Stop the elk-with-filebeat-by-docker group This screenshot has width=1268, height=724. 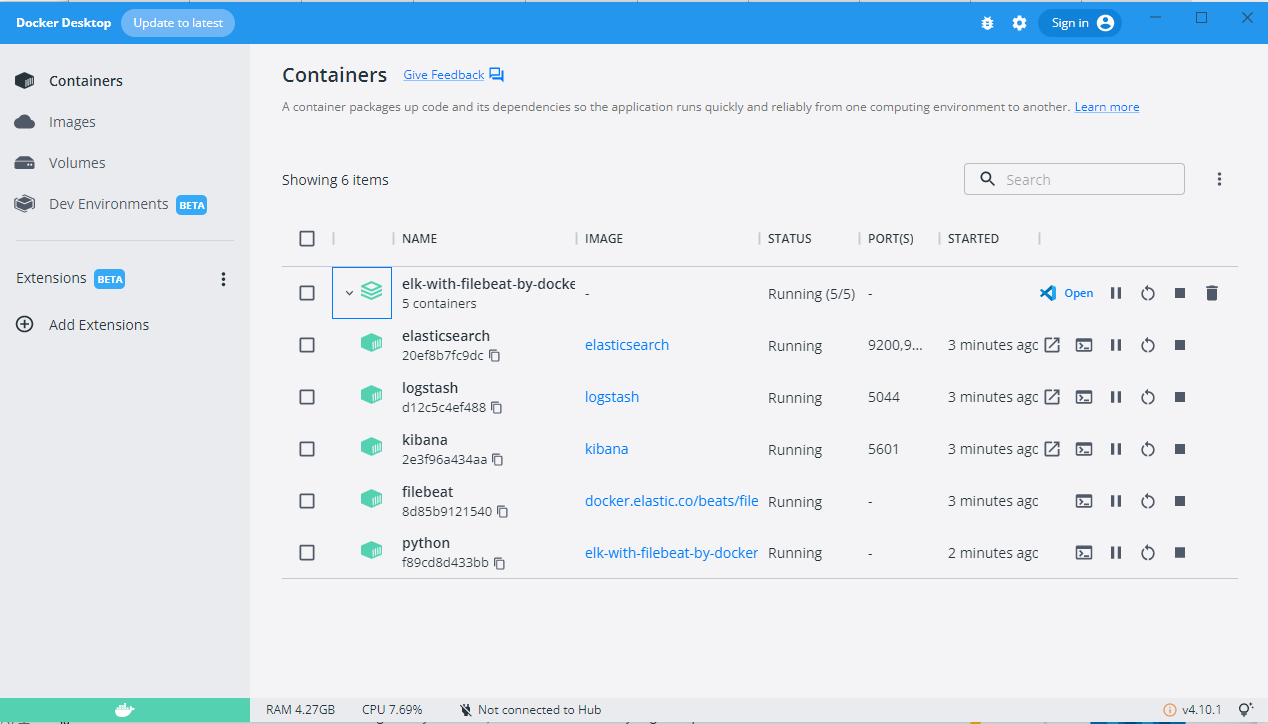(x=1180, y=293)
